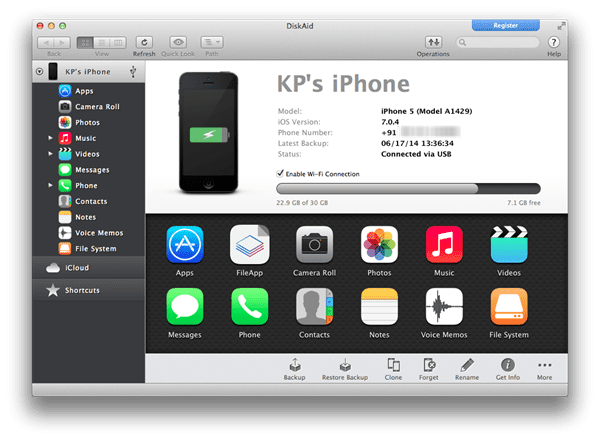Open Notes icon in the main grid
Viewport: 600px width, 441px height.
click(379, 306)
